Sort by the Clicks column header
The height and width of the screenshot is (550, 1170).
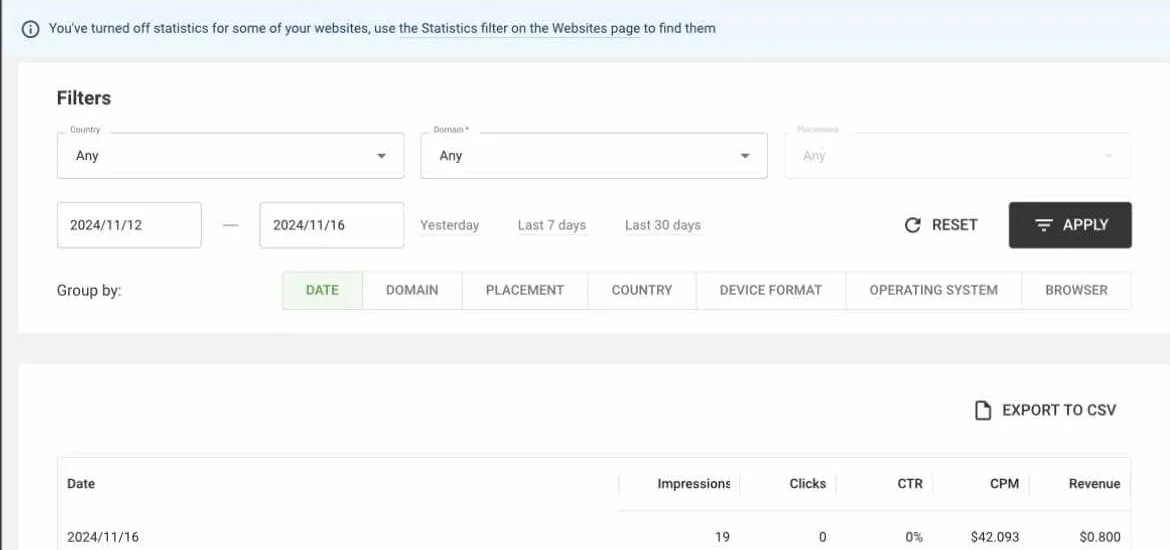pyautogui.click(x=807, y=484)
